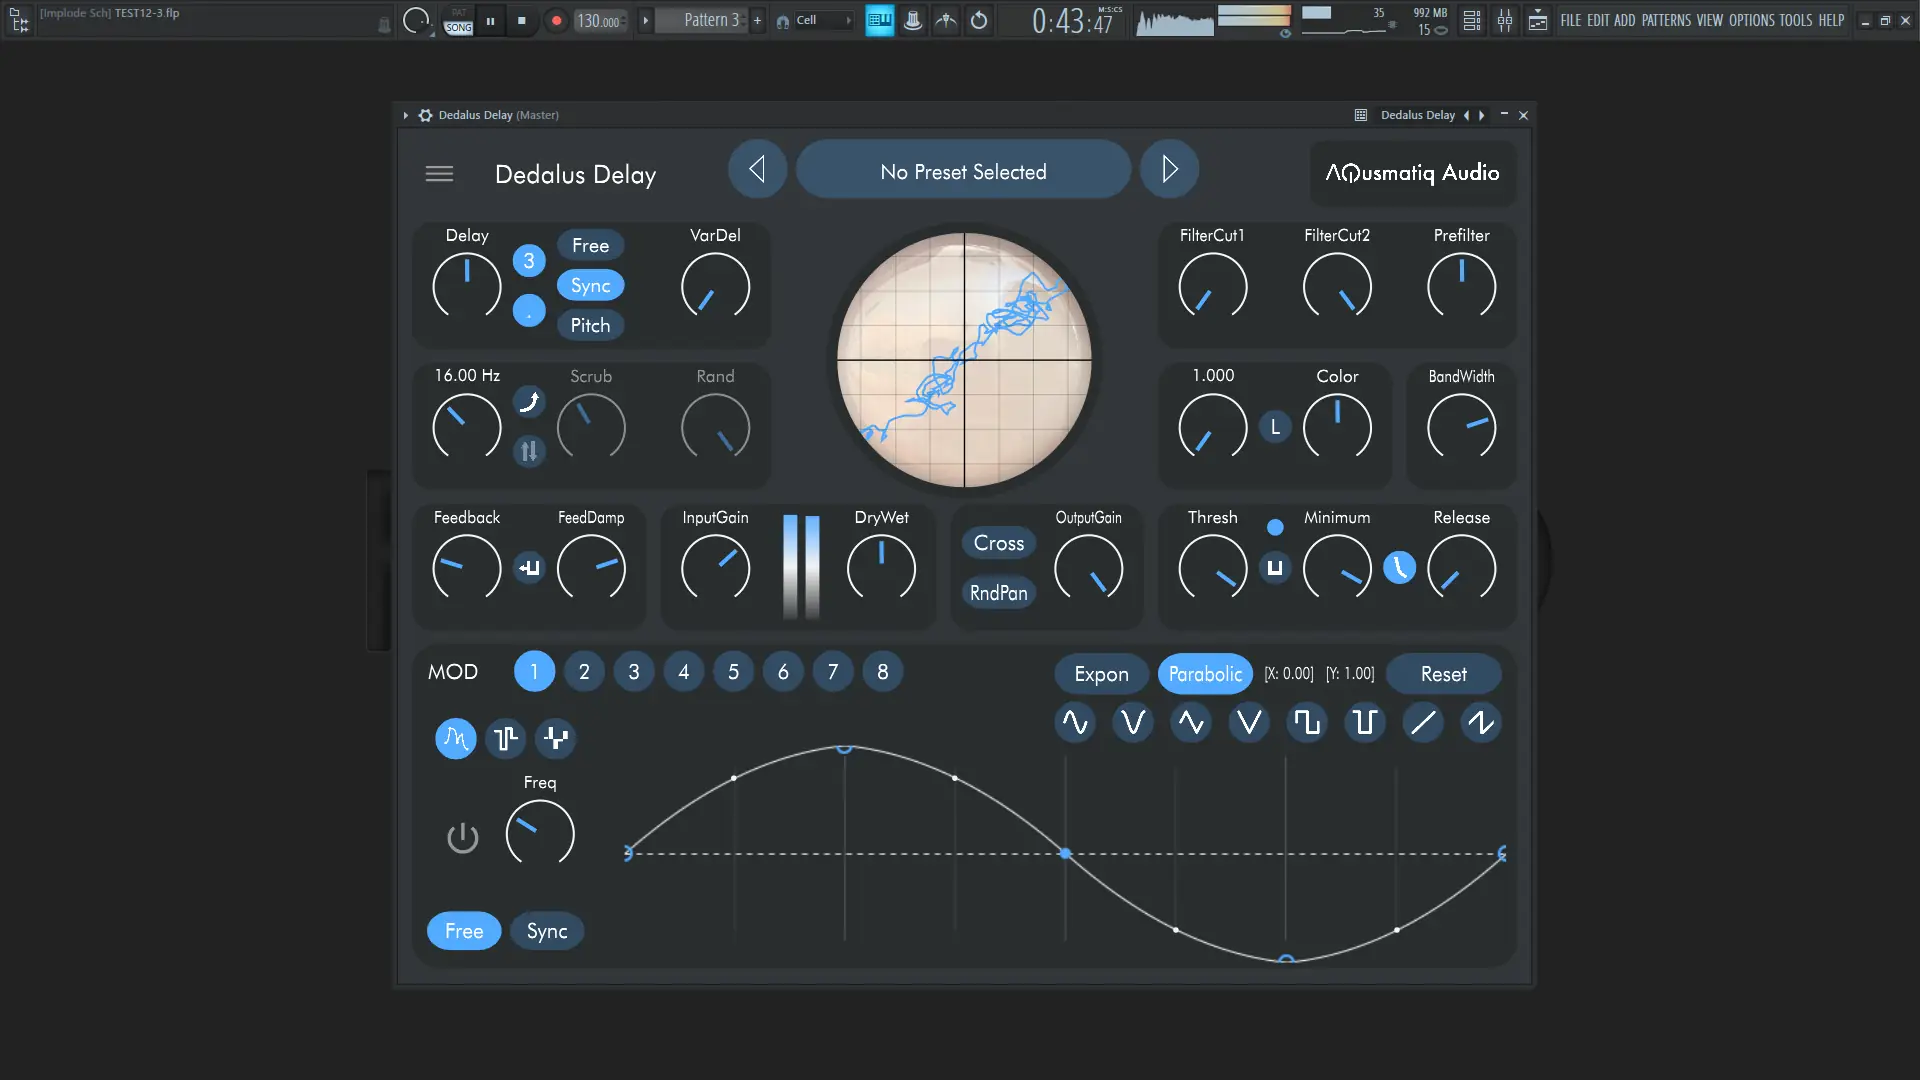Screen dimensions: 1920x1080
Task: Click the ramp line LFO shape icon
Action: pos(1422,722)
